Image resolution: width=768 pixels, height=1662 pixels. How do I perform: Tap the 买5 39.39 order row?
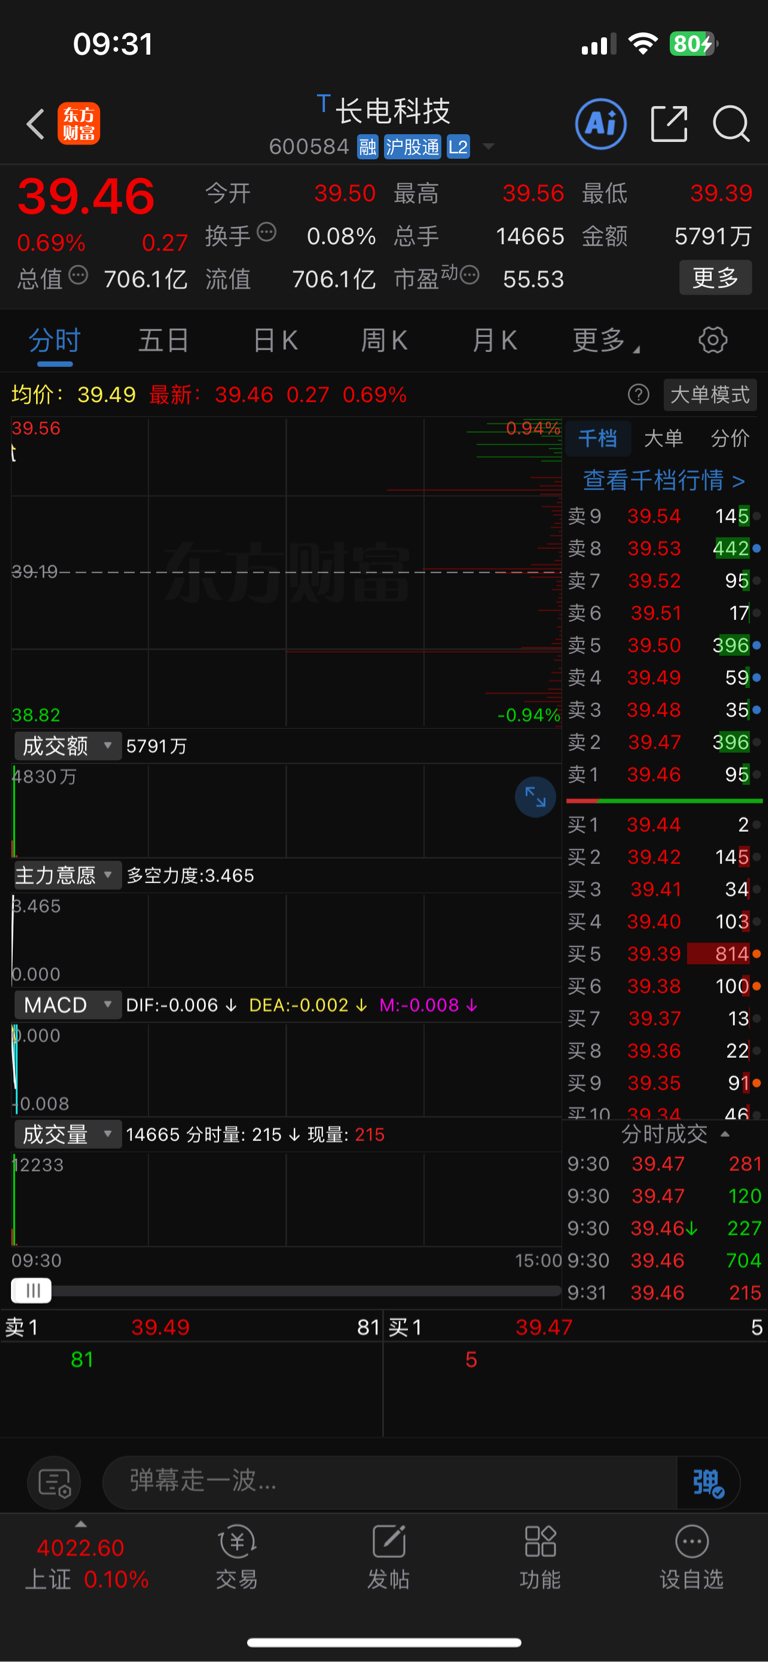[x=664, y=954]
